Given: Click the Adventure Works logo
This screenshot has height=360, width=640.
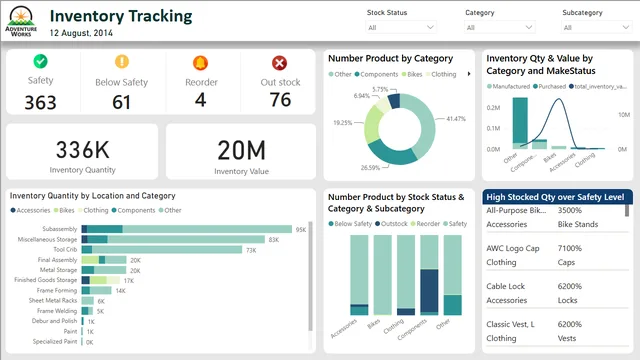Looking at the screenshot, I should coord(21,21).
